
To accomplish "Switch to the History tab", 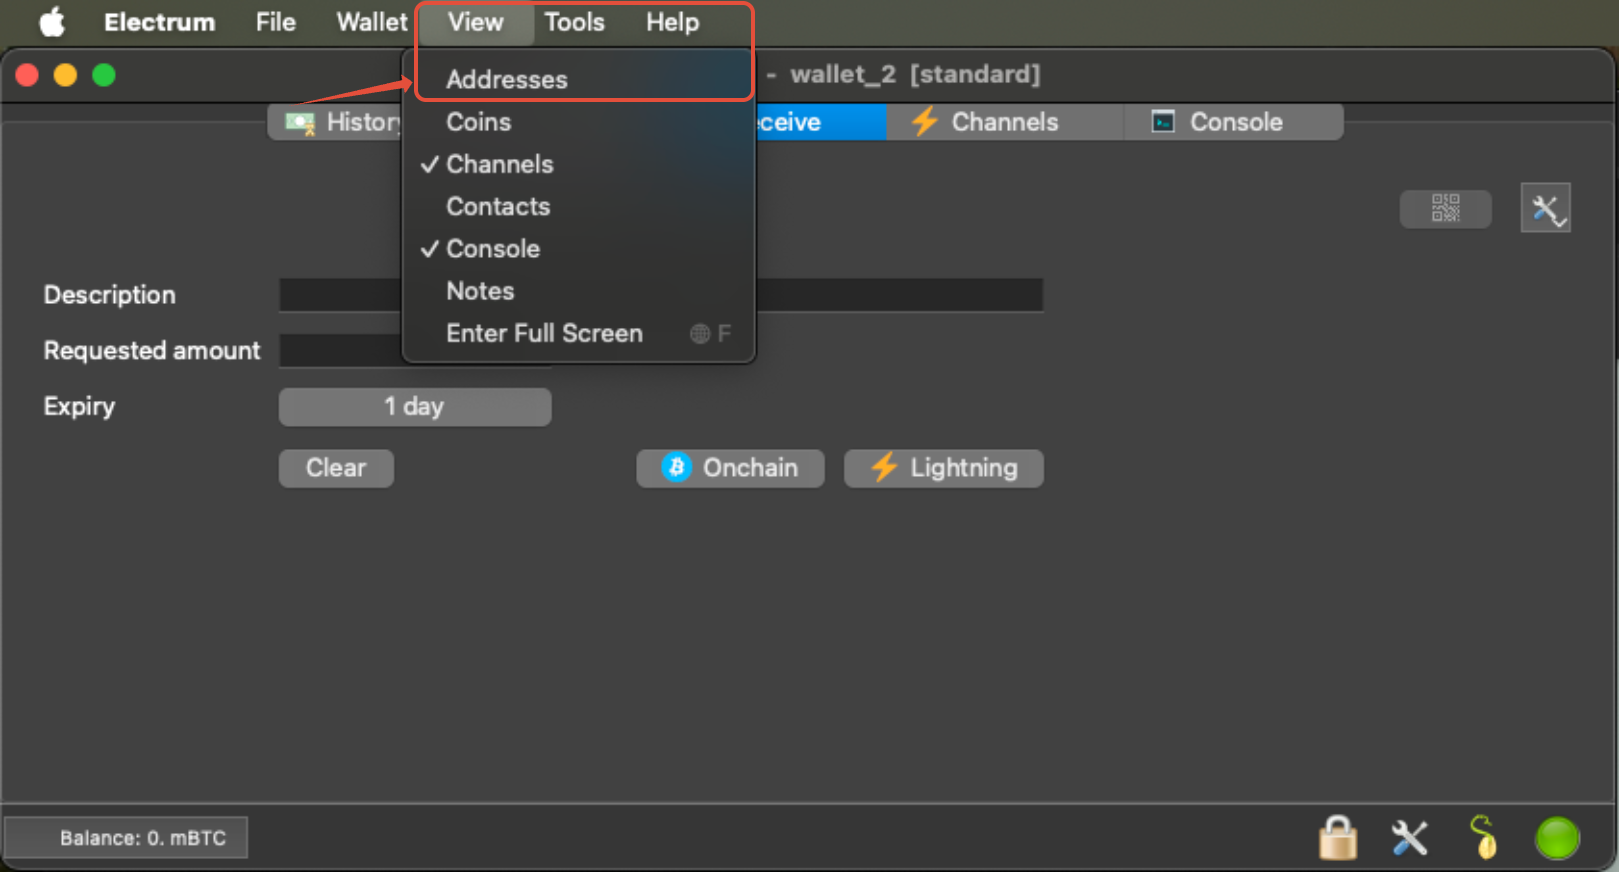I will click(336, 122).
